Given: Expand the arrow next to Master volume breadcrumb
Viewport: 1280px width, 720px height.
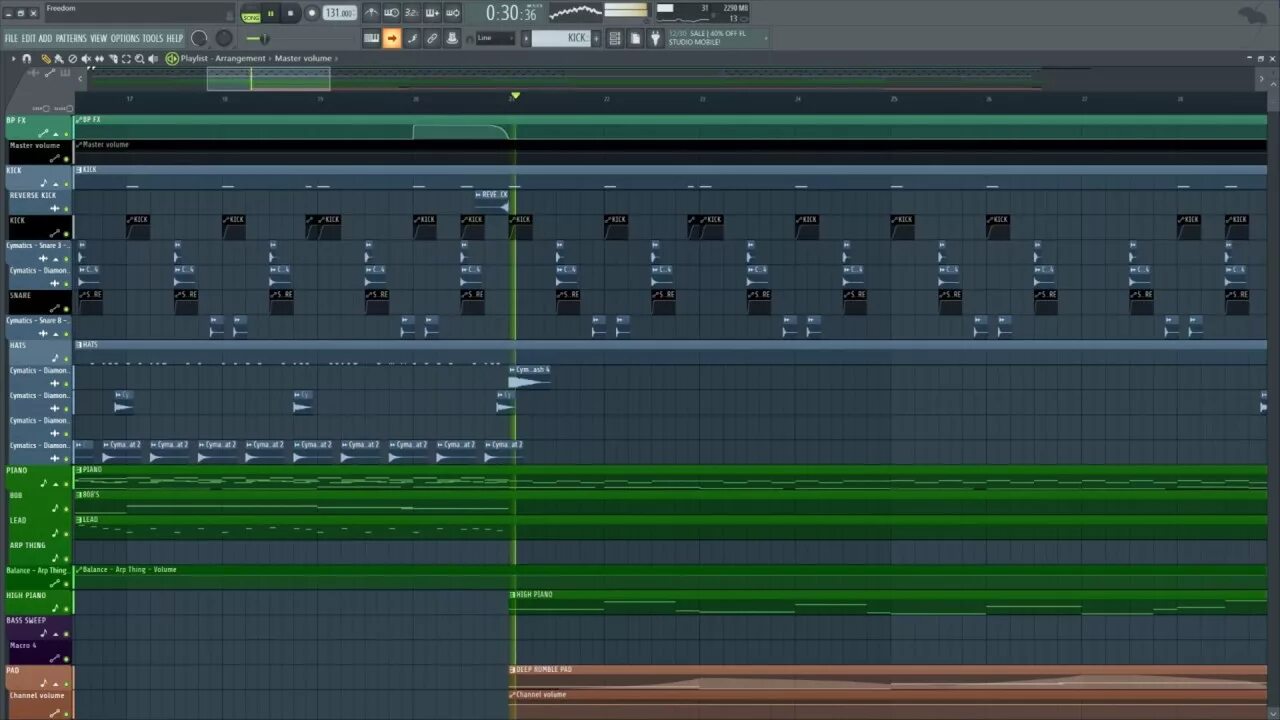Looking at the screenshot, I should click(337, 58).
